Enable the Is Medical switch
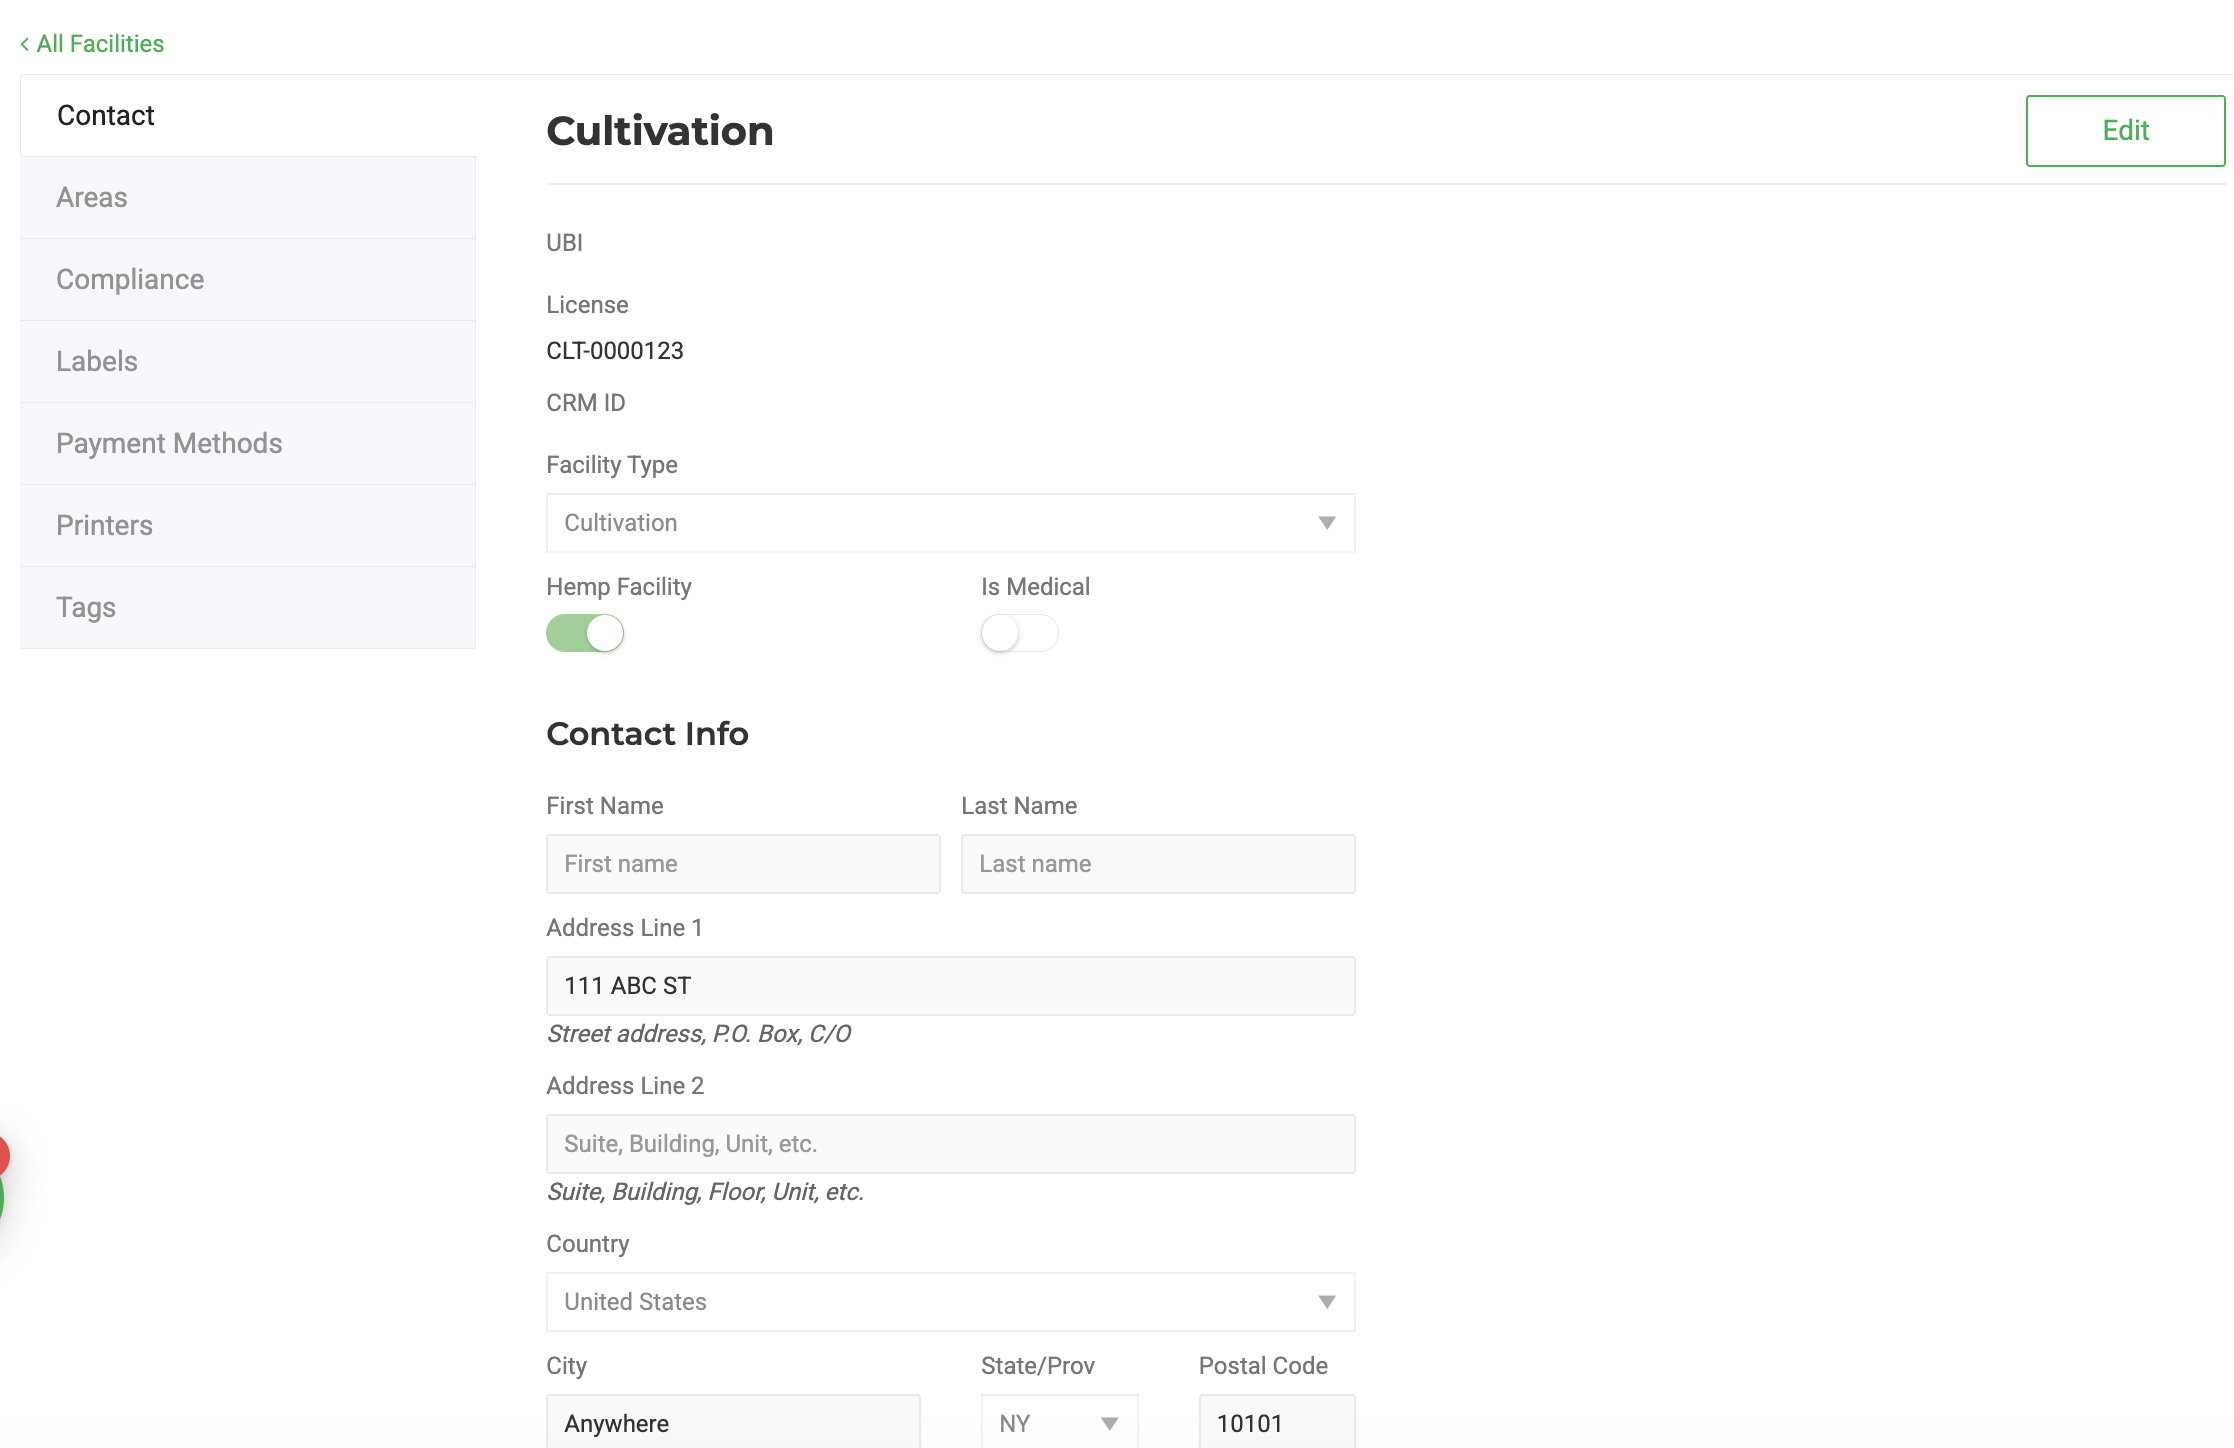The image size is (2234, 1448). coord(1019,633)
